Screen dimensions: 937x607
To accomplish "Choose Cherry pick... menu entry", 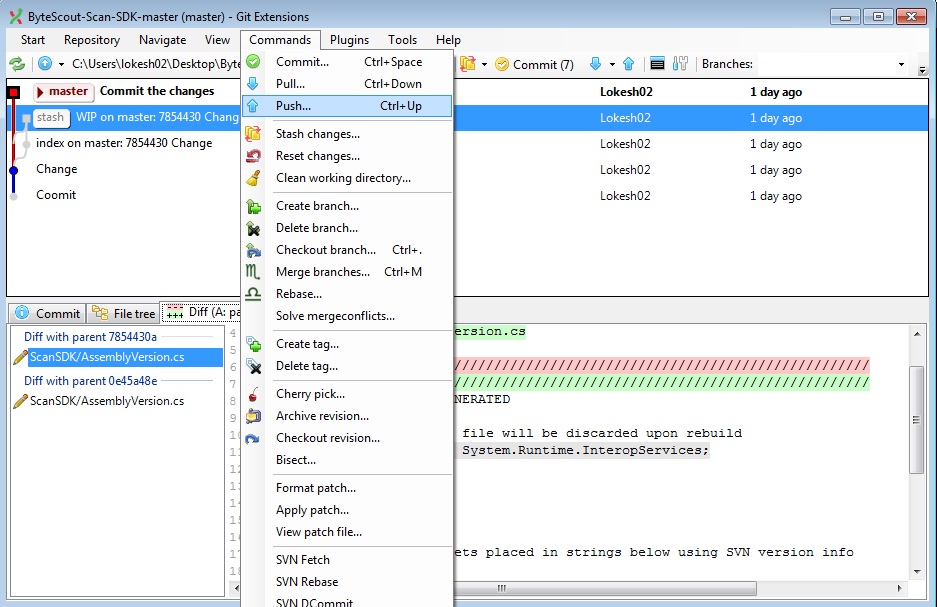I will 347,394.
